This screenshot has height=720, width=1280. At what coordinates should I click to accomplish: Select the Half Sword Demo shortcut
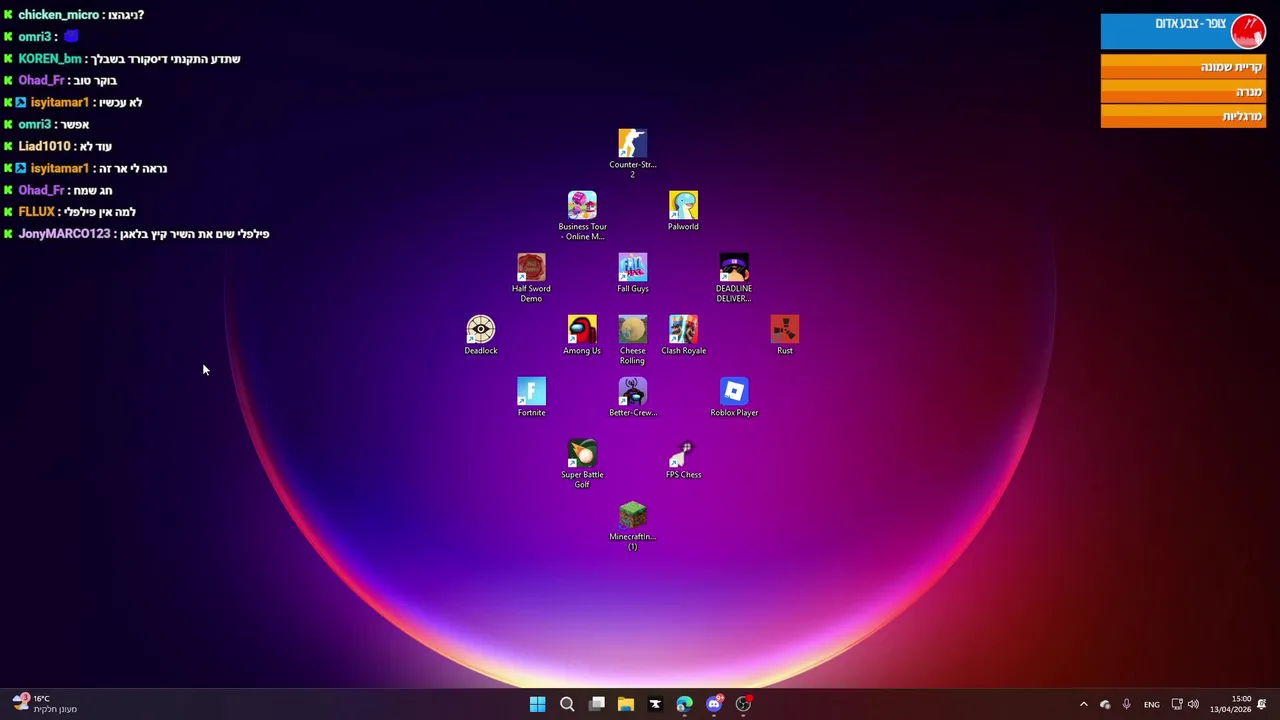531,276
